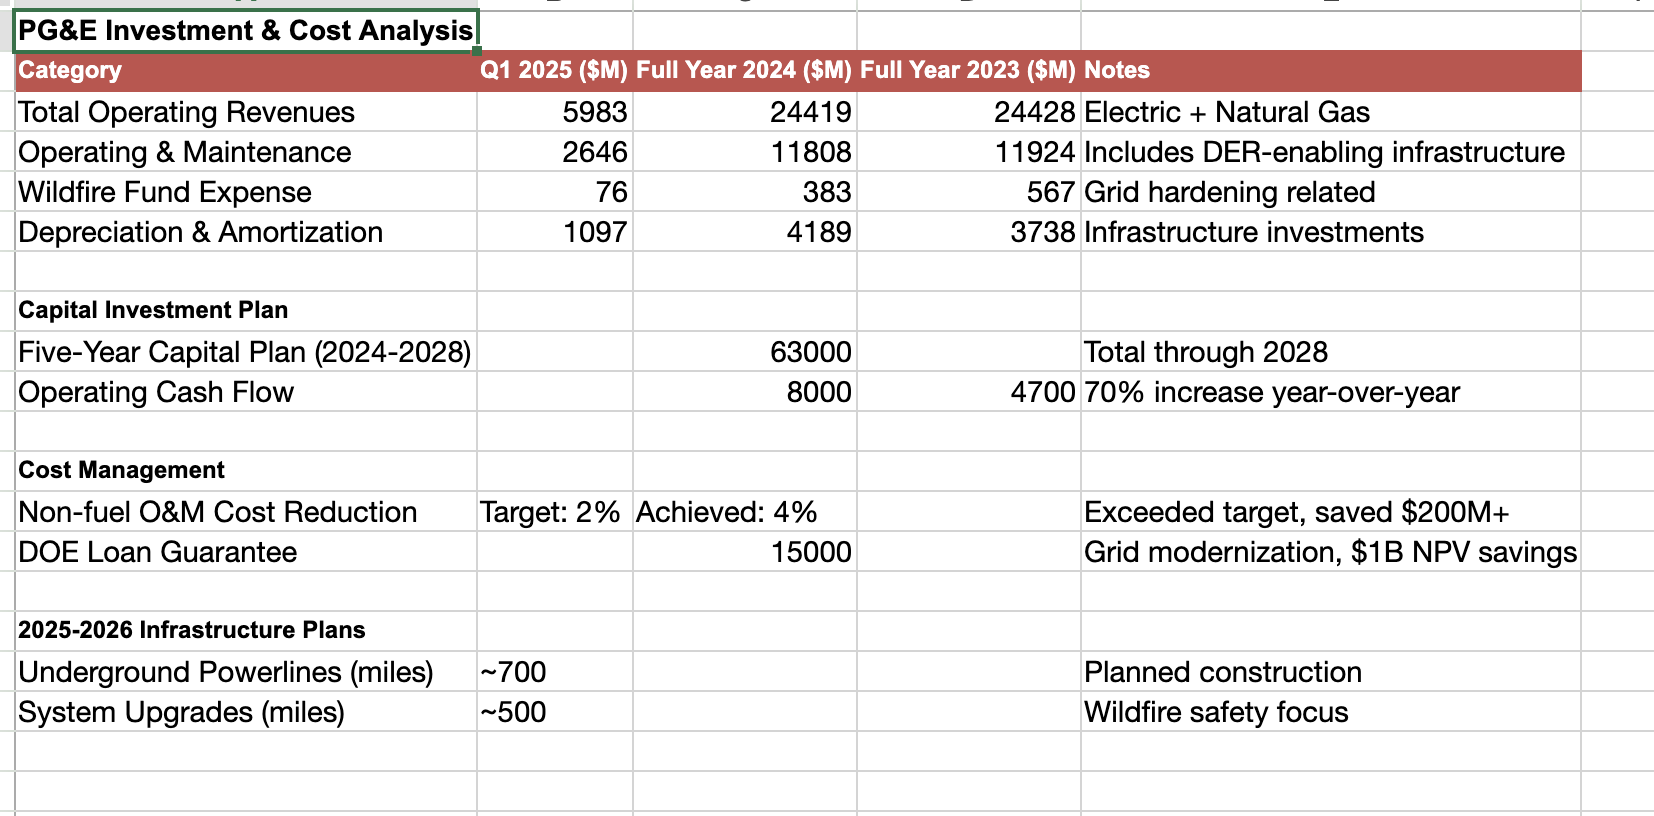The width and height of the screenshot is (1654, 816).
Task: Select the 'Cost Management' section heading
Action: tap(121, 470)
